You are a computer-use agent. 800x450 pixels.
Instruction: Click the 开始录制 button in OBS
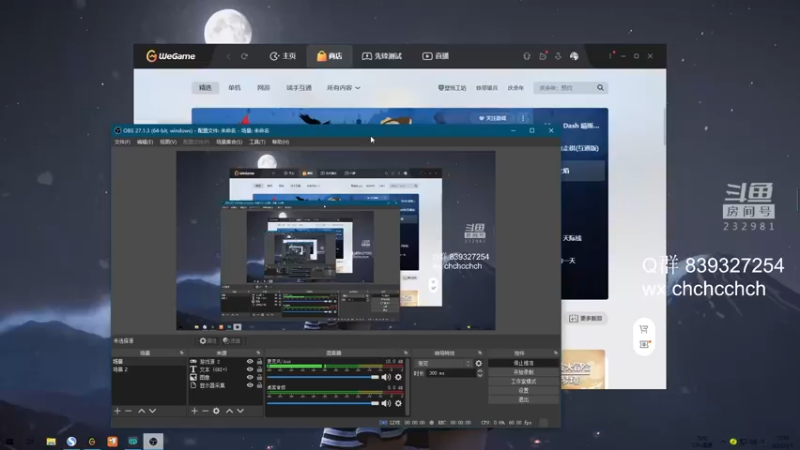(523, 372)
